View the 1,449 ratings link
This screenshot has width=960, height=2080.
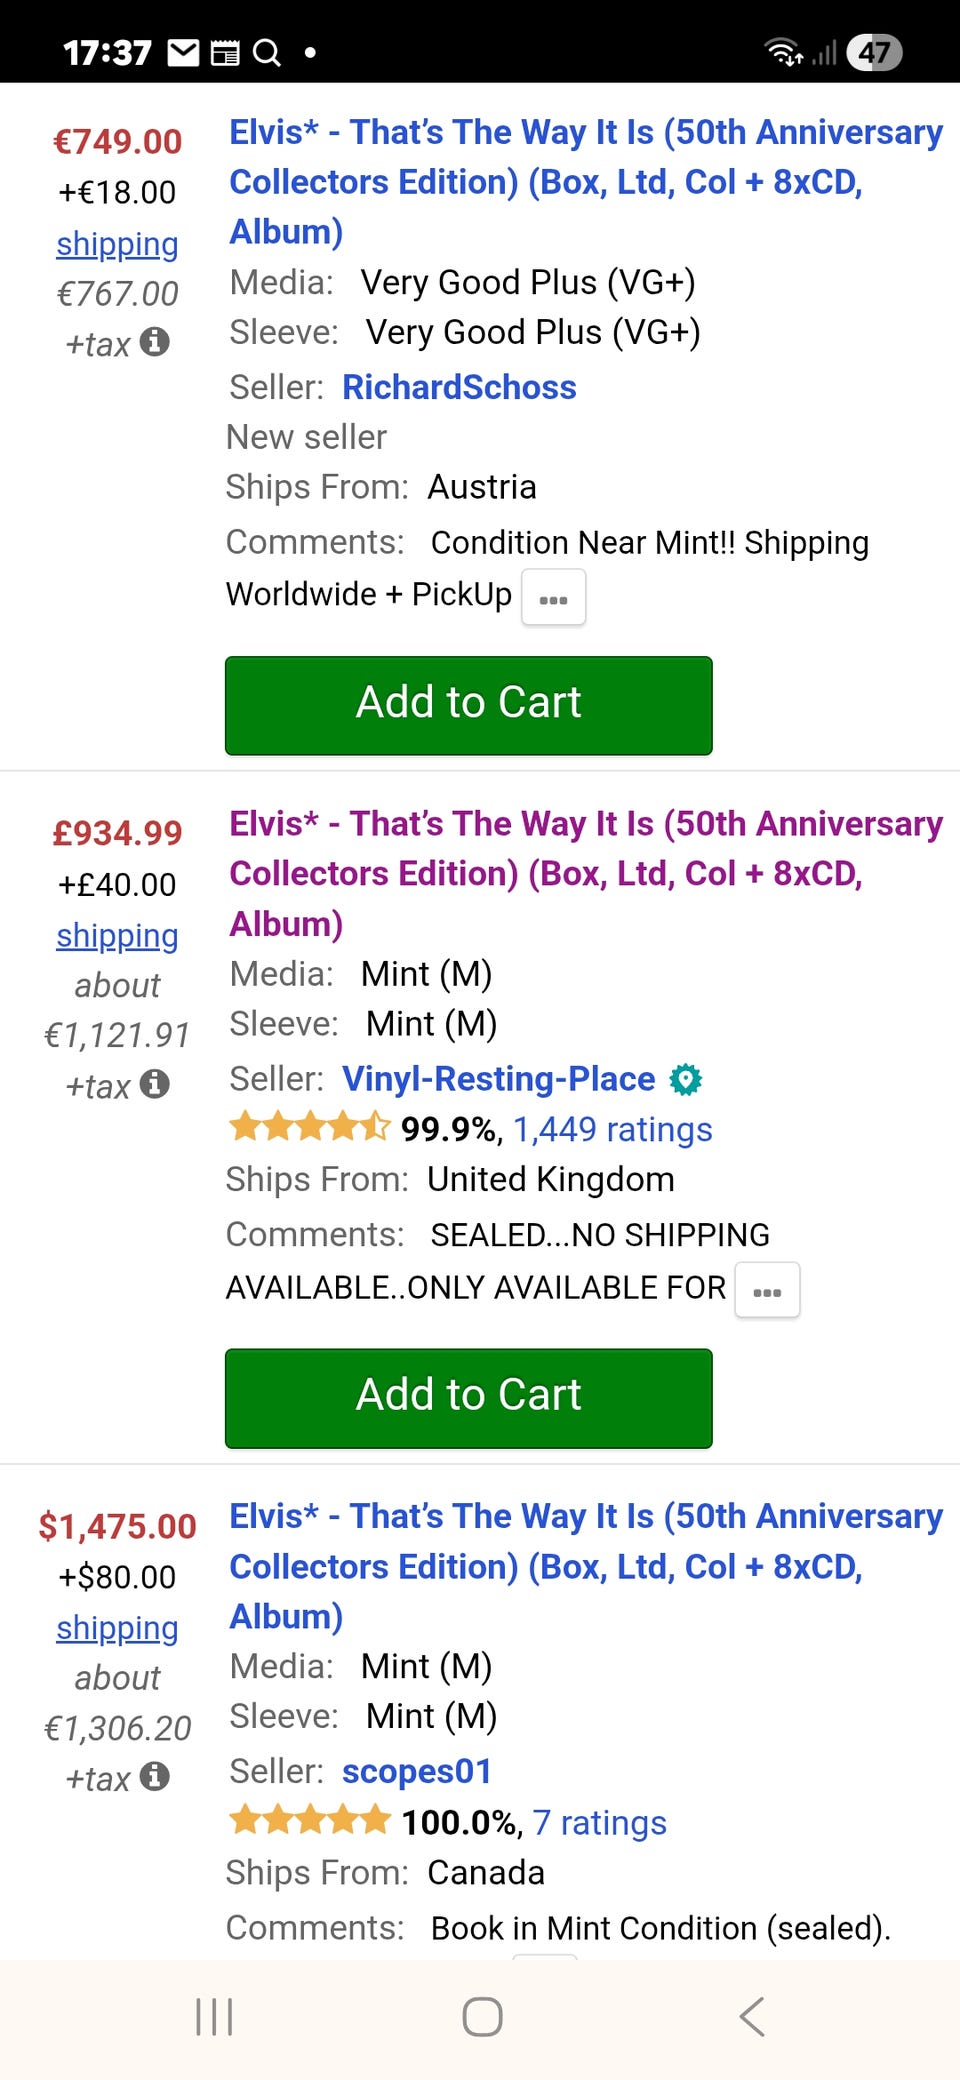pos(612,1129)
